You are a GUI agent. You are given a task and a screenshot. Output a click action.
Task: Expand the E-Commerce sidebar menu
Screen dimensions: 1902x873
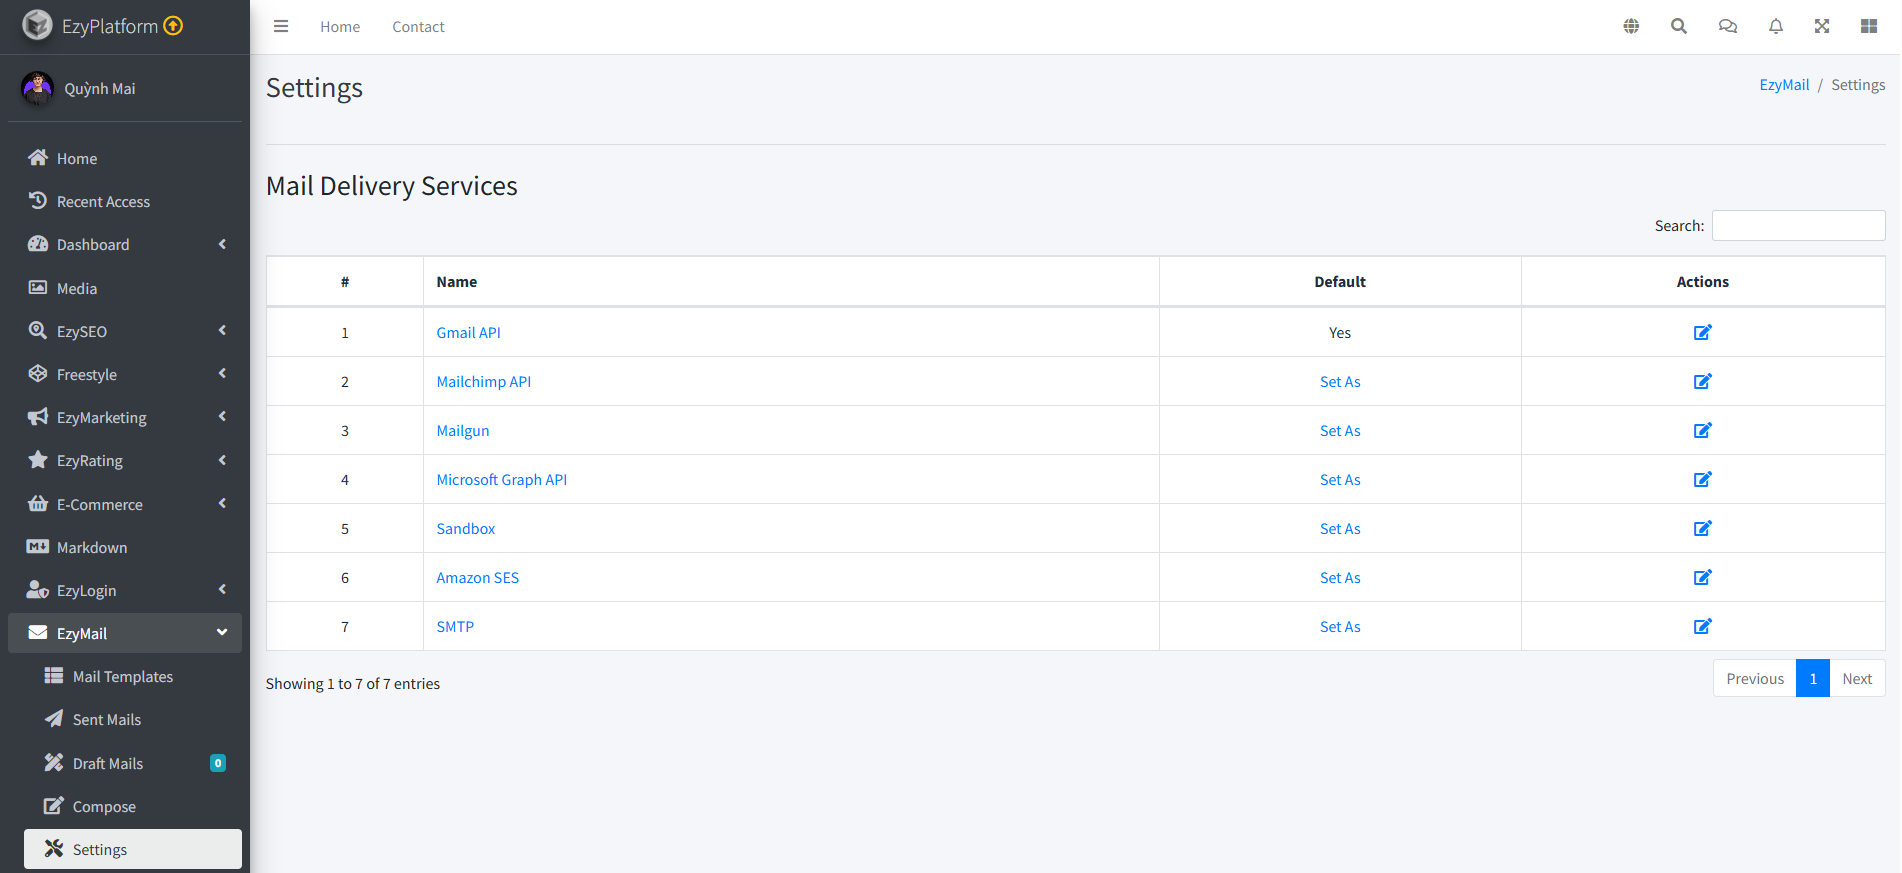[125, 504]
